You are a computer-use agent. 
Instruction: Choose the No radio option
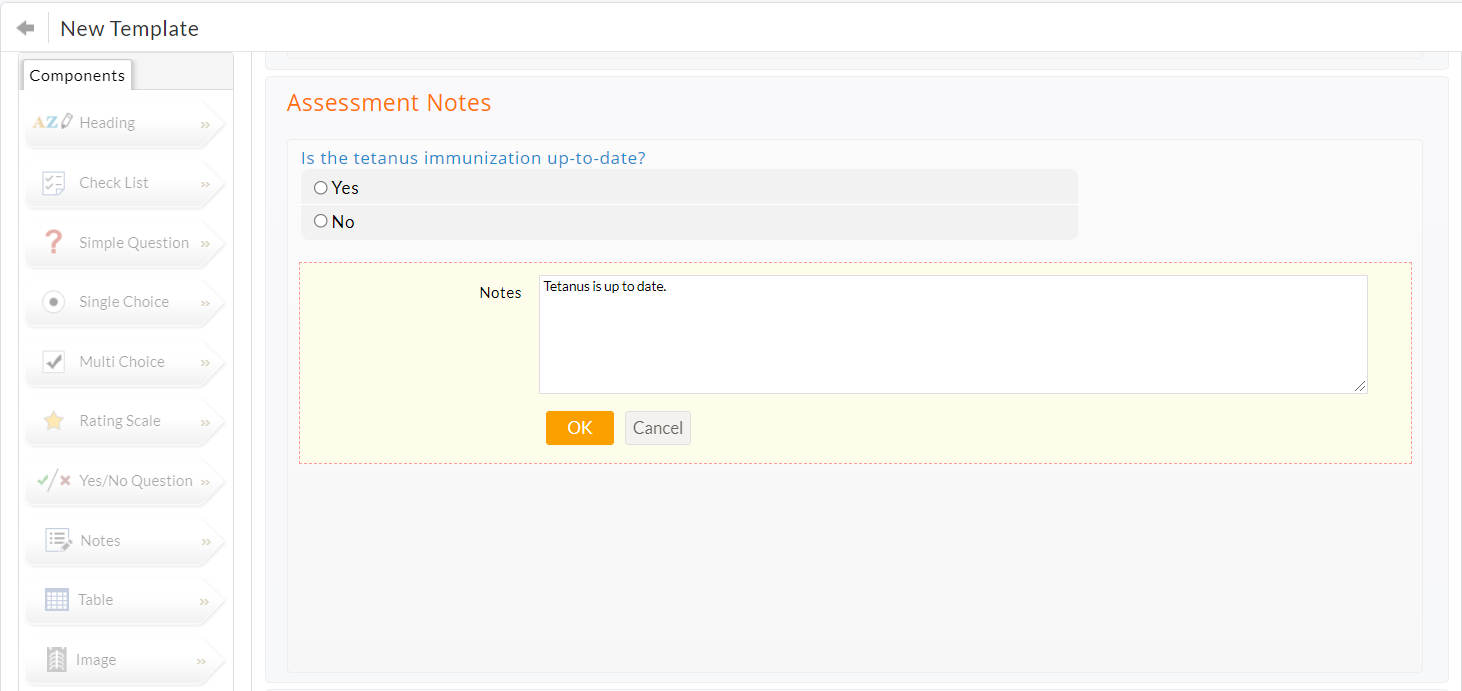[x=321, y=221]
